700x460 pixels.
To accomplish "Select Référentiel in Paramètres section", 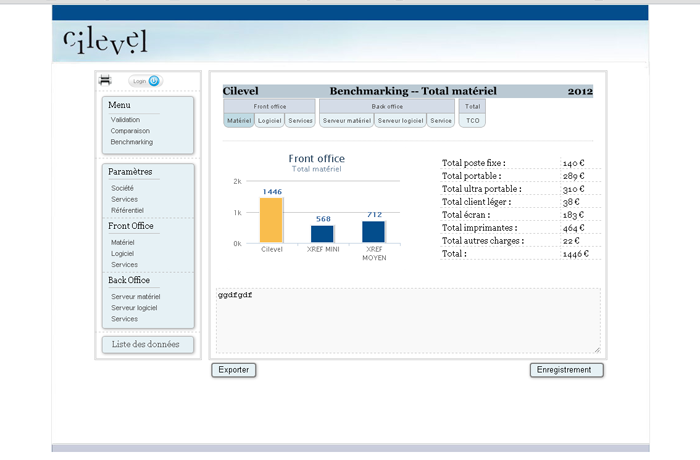I will 127,210.
